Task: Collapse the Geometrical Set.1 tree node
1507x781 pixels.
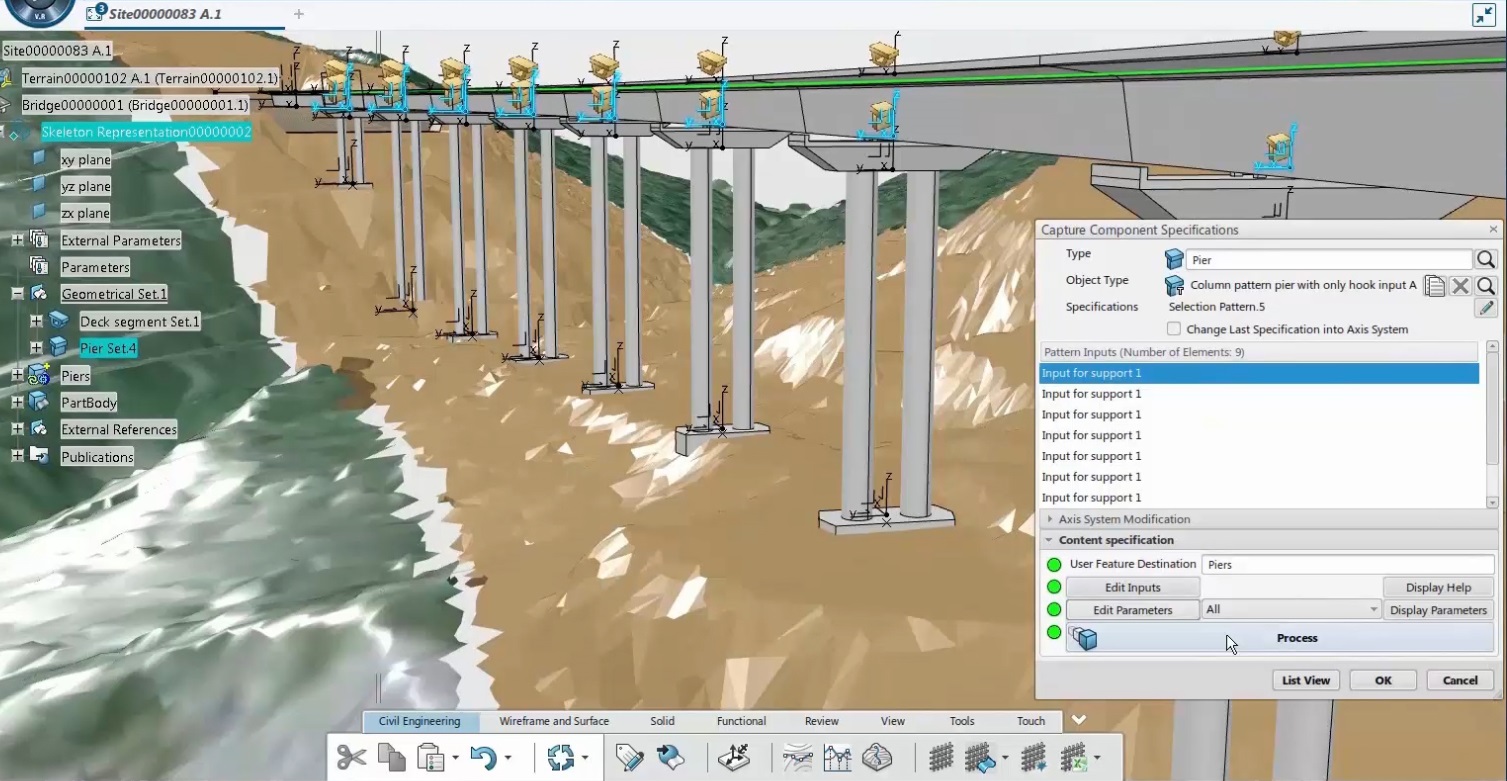Action: 17,294
